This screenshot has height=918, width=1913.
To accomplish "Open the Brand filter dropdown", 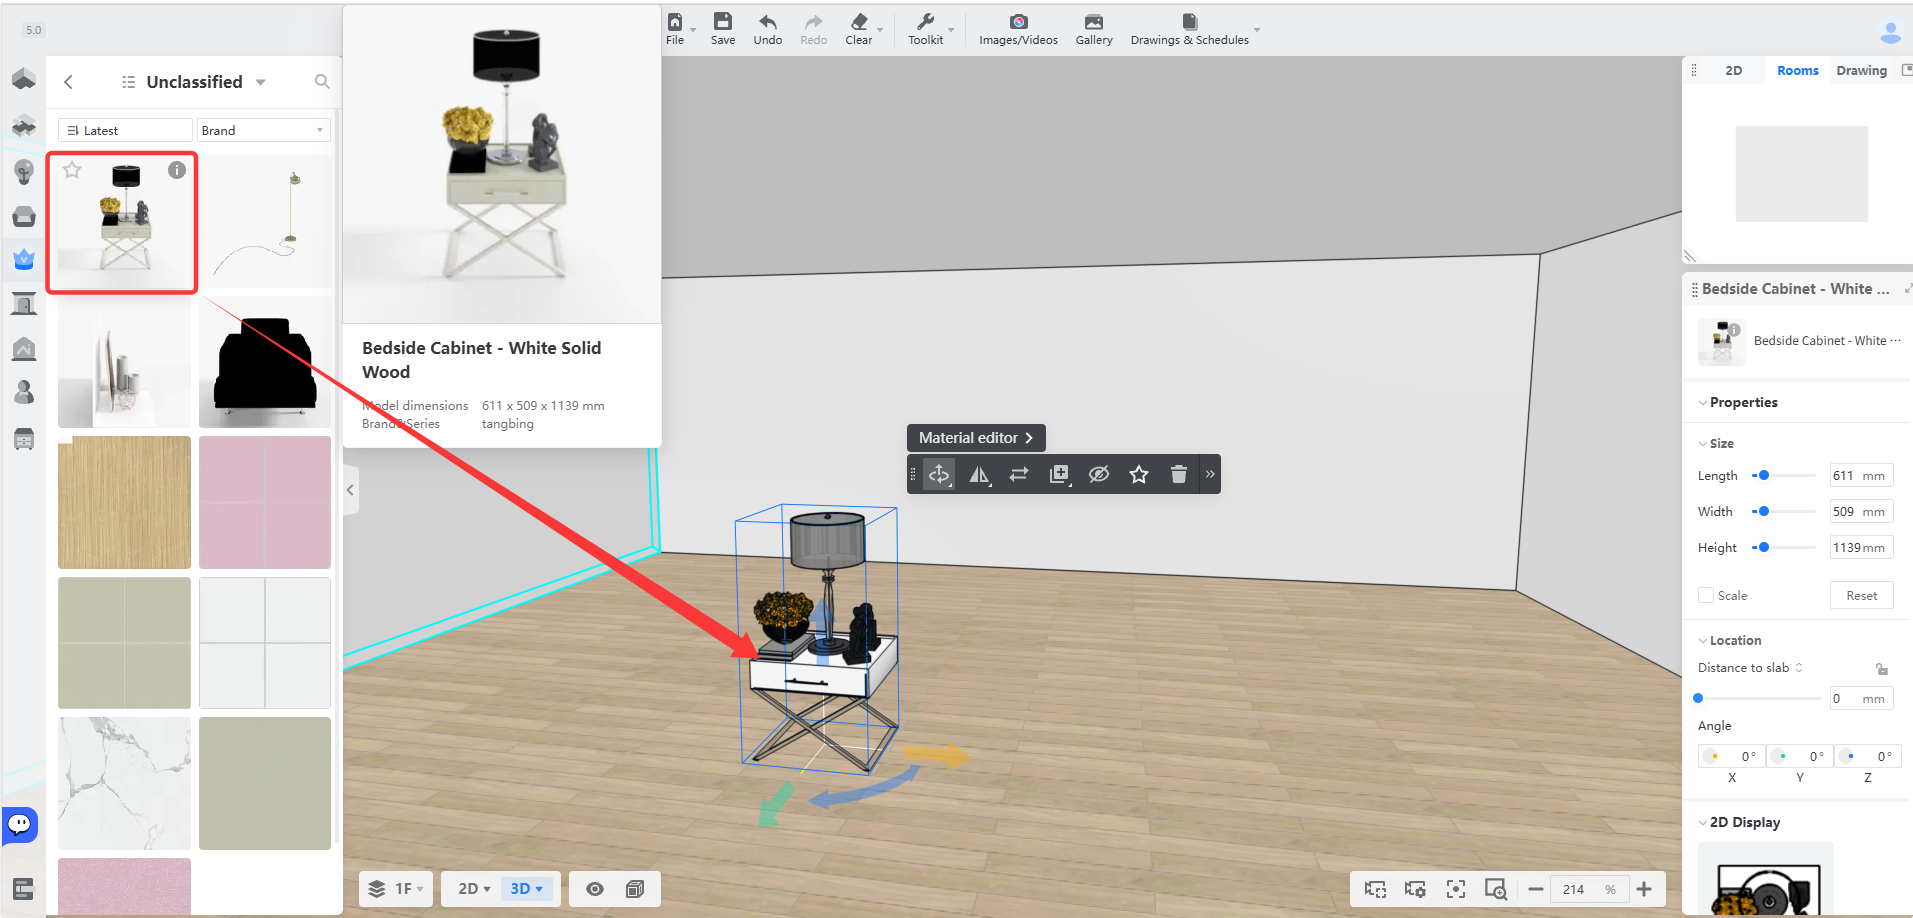I will tap(264, 130).
